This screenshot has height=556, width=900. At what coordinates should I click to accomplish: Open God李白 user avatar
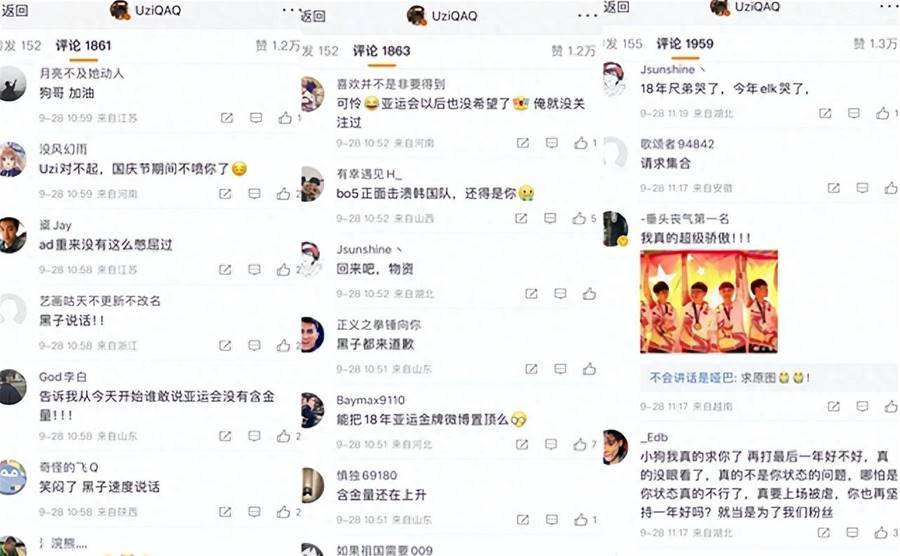pyautogui.click(x=11, y=387)
